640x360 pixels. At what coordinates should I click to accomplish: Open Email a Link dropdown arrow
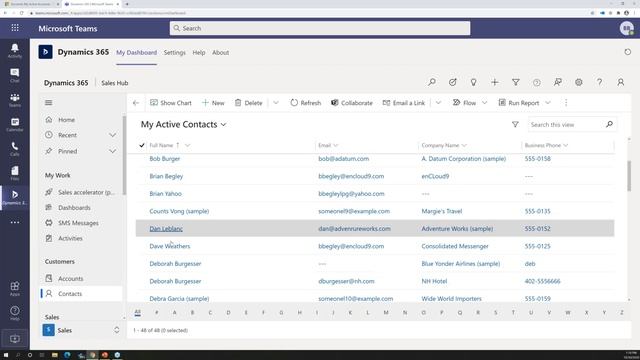[438, 103]
